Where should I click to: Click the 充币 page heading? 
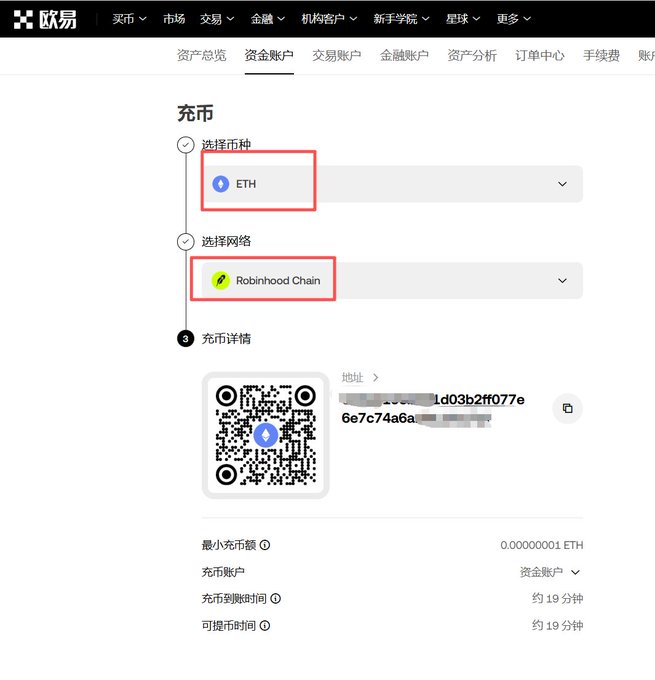tap(195, 113)
